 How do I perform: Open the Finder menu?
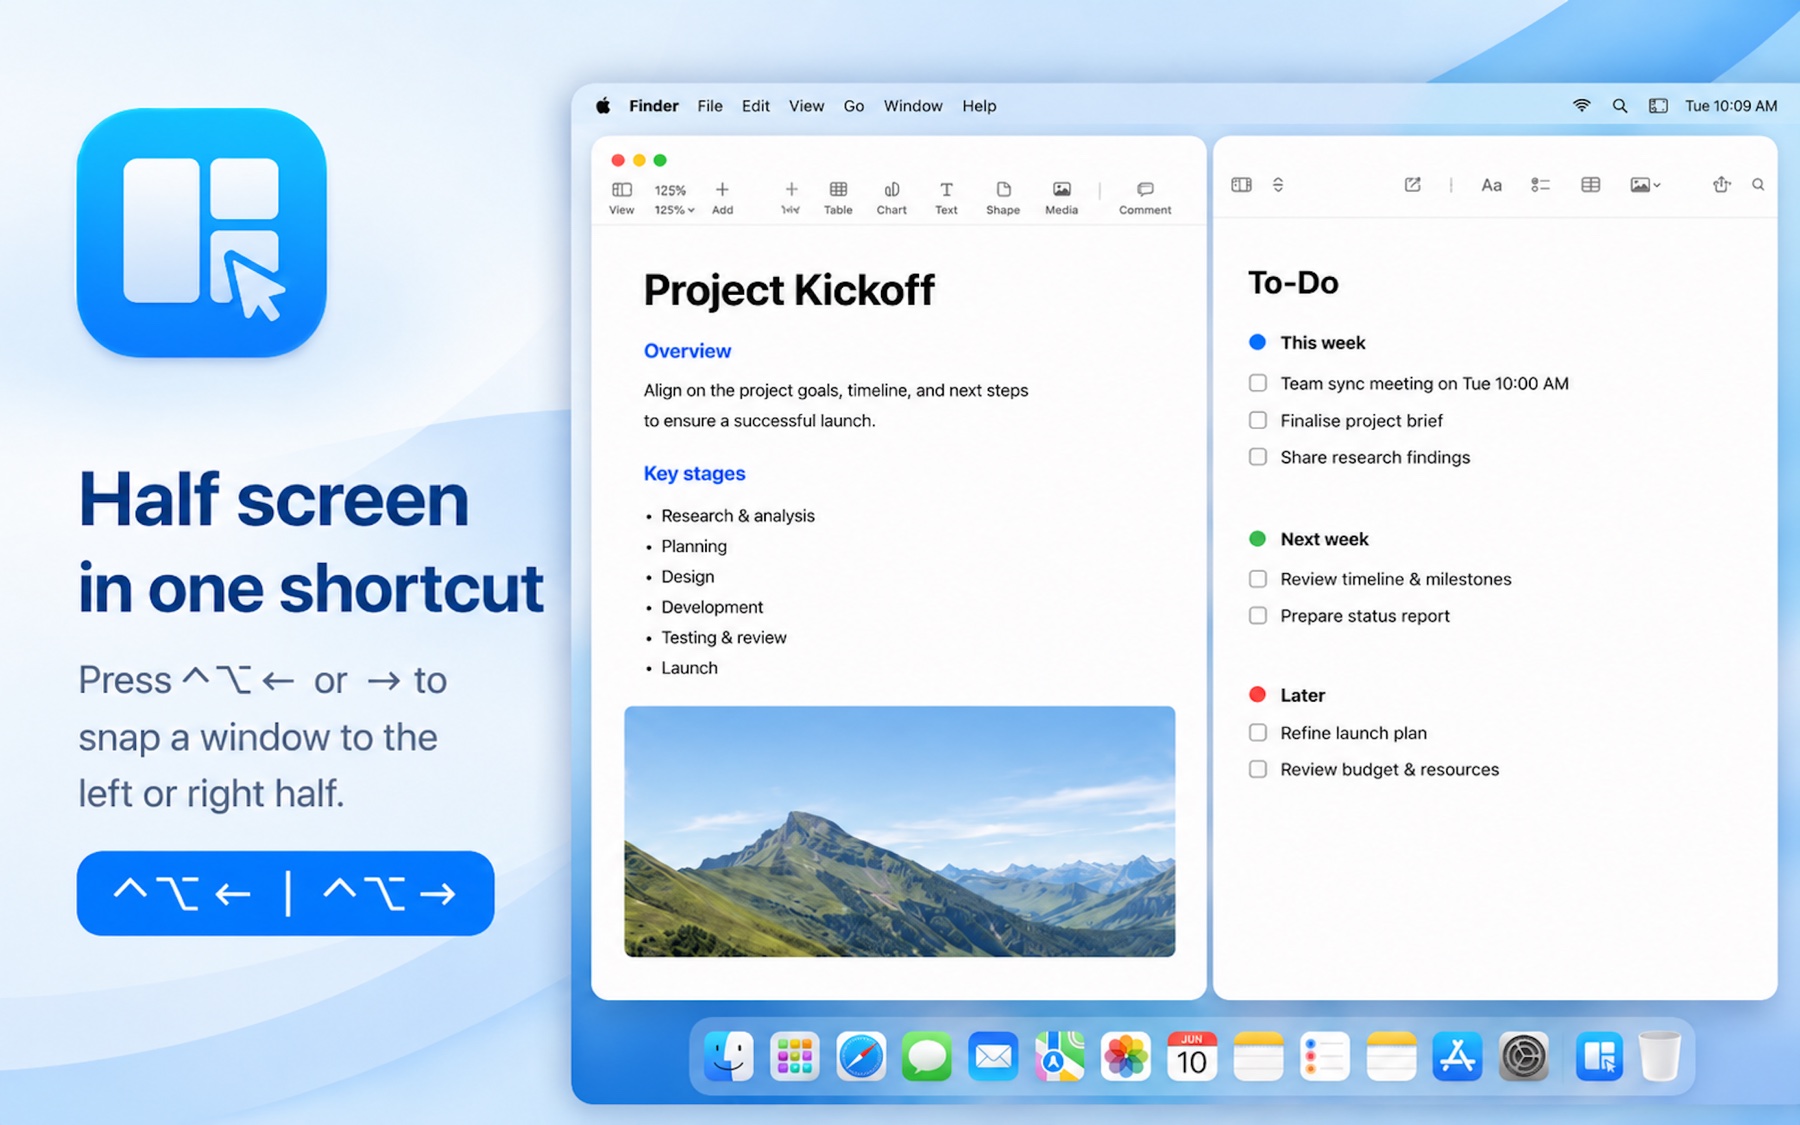pos(654,106)
